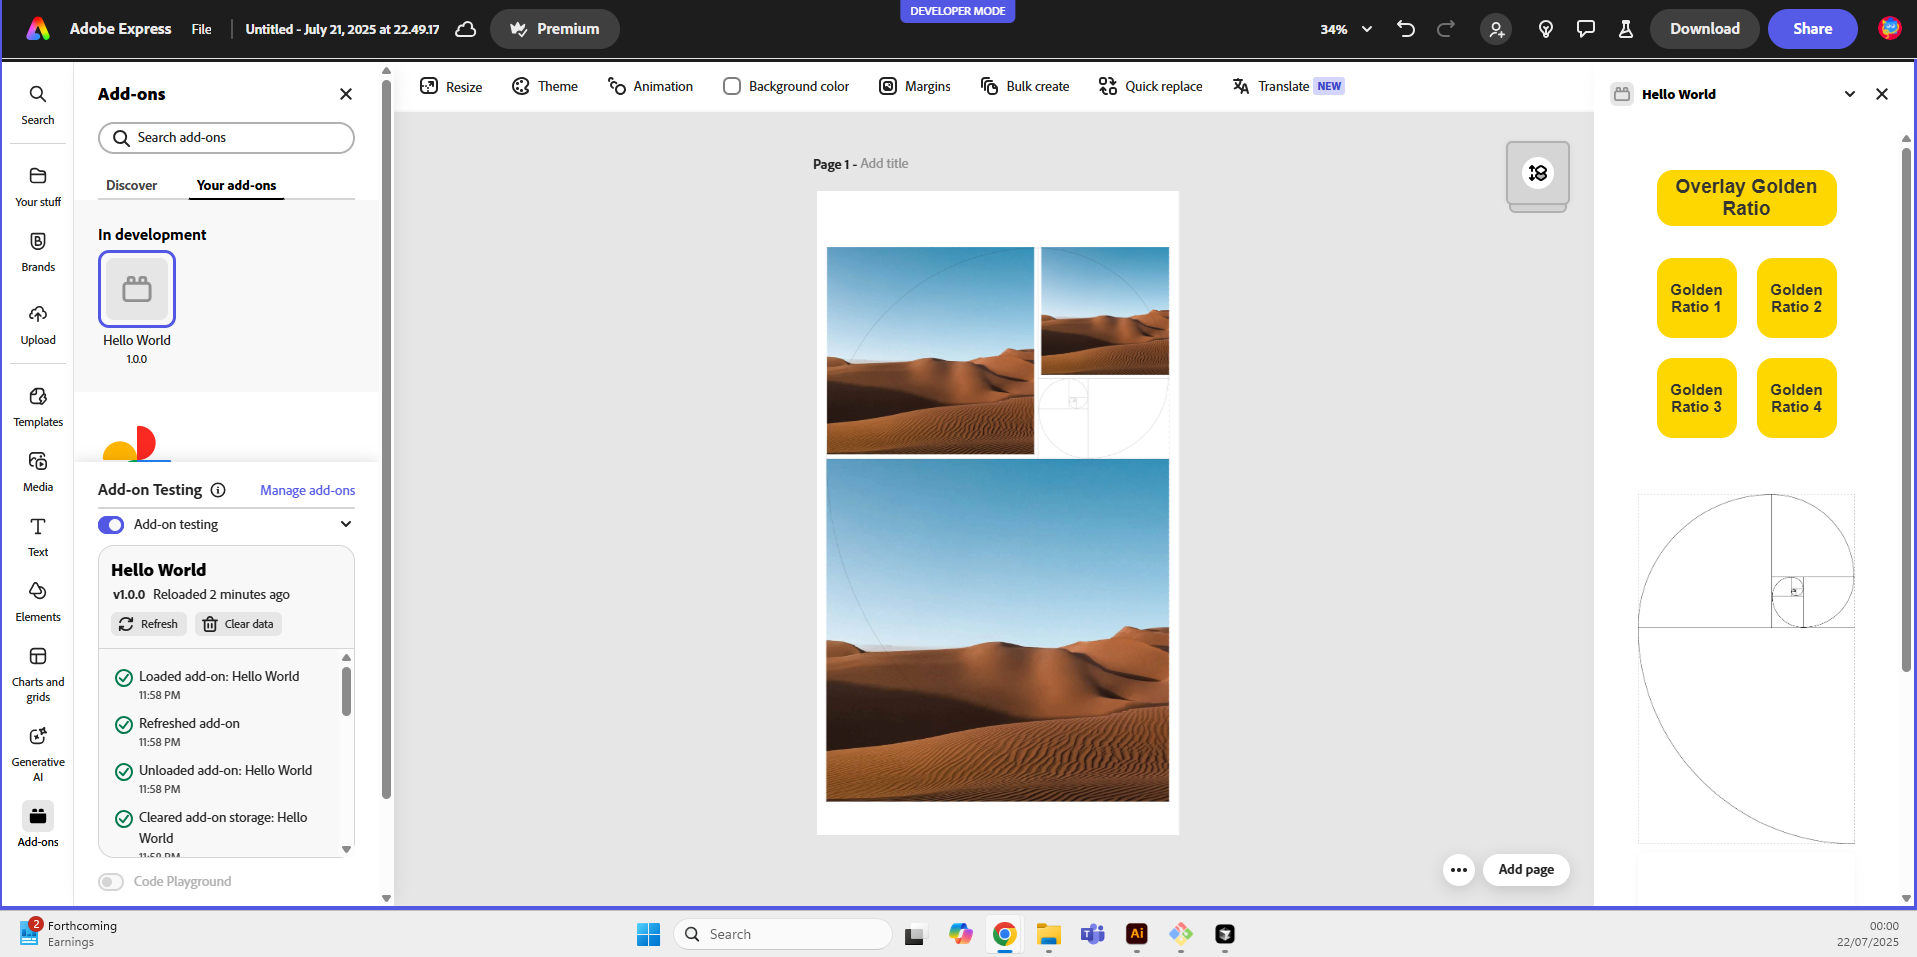Open the comments panel icon
This screenshot has height=957, width=1917.
coord(1586,29)
